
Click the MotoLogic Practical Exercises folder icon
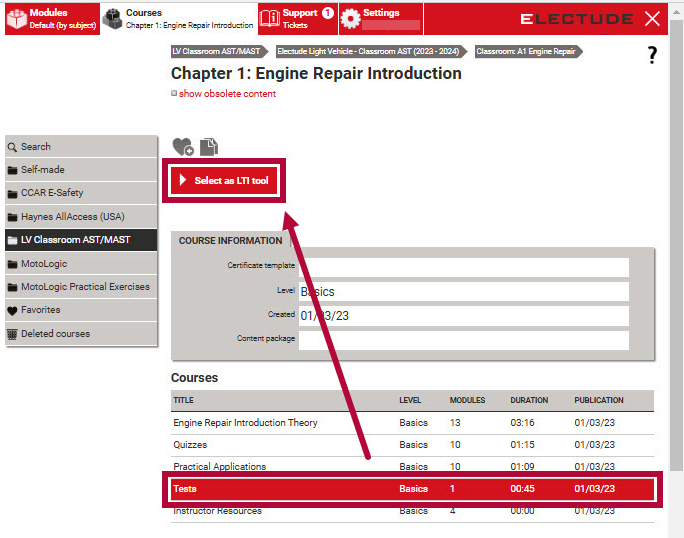pos(12,288)
